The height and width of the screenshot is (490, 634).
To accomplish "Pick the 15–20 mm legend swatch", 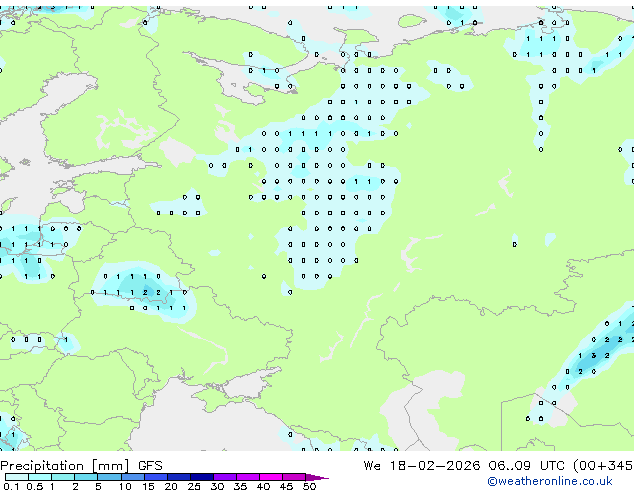I will click(155, 477).
